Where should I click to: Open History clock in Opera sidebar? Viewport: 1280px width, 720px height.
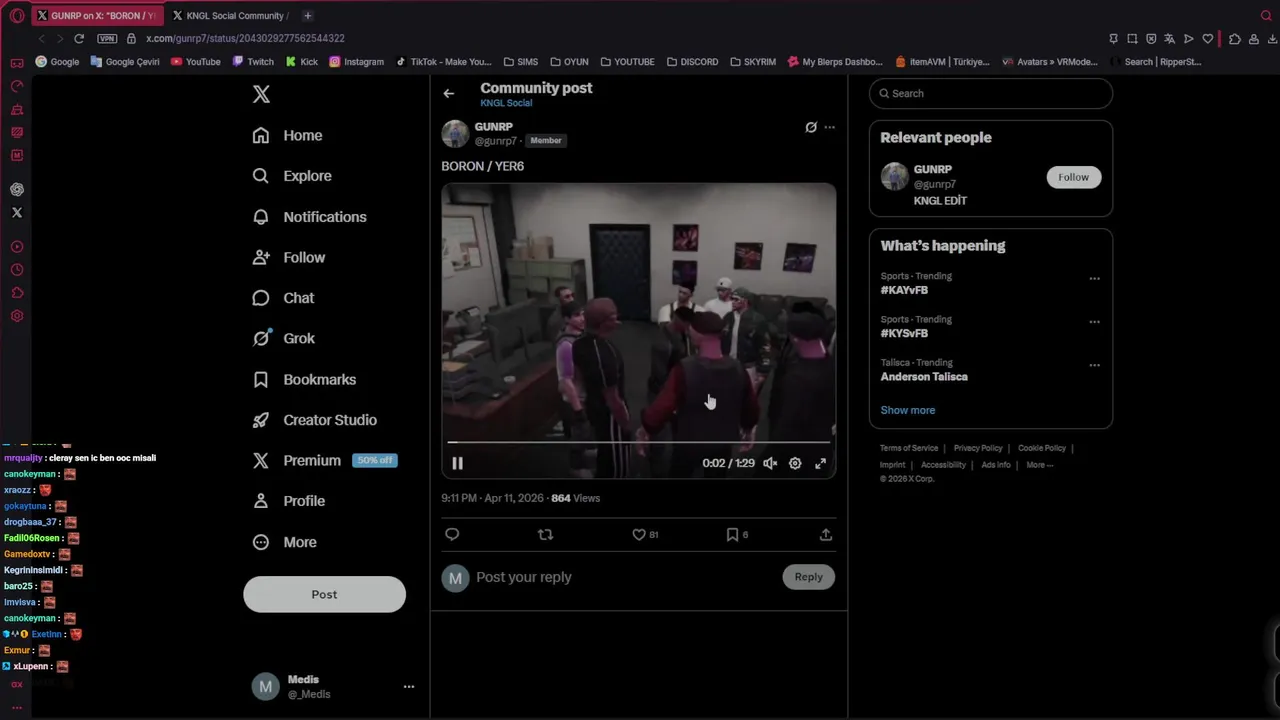[x=17, y=270]
